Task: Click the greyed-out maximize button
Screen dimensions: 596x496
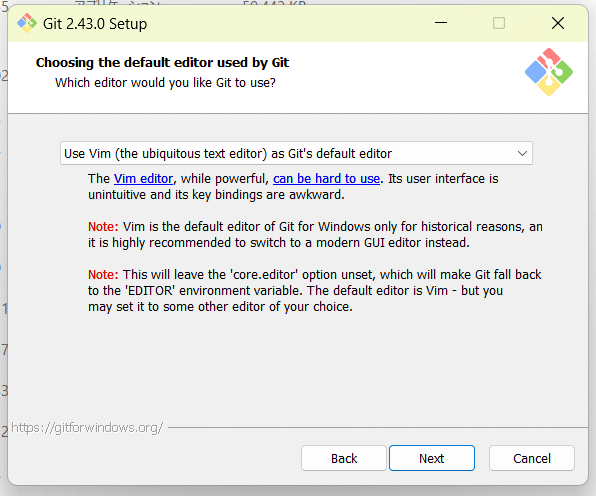Action: [x=499, y=23]
